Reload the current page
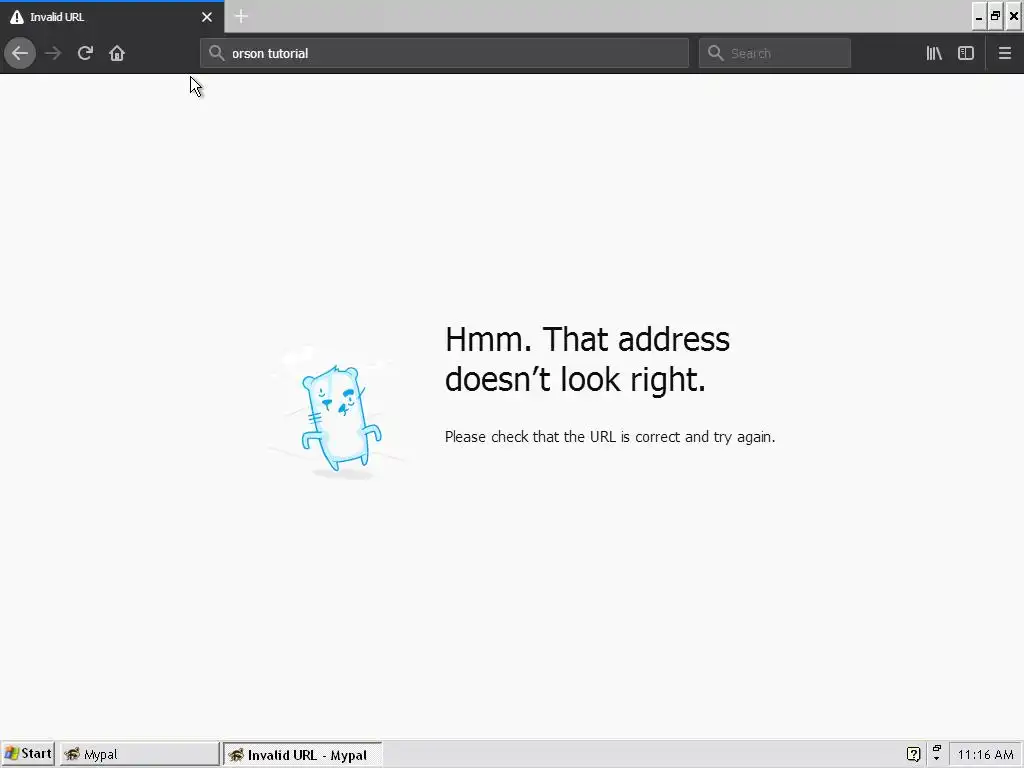Screen dimensions: 1024x768 [x=85, y=53]
